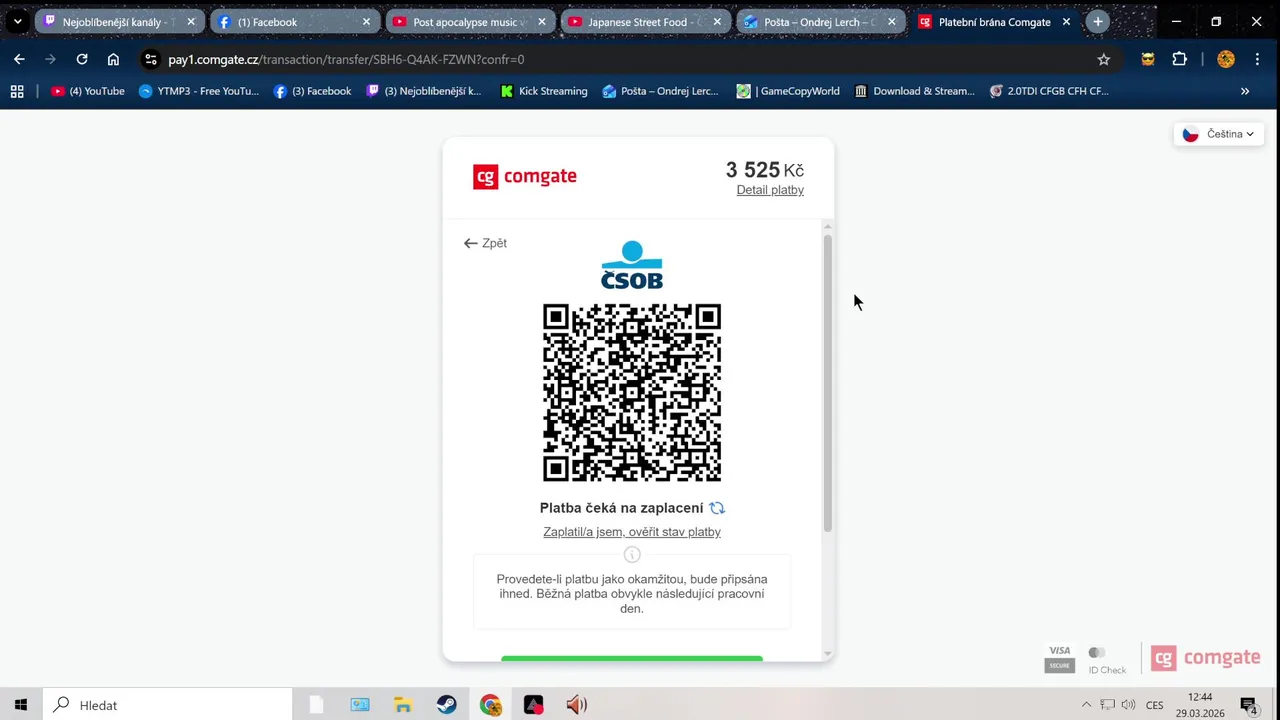Open the (4) YouTube bookmark
The image size is (1280, 720).
click(x=88, y=91)
